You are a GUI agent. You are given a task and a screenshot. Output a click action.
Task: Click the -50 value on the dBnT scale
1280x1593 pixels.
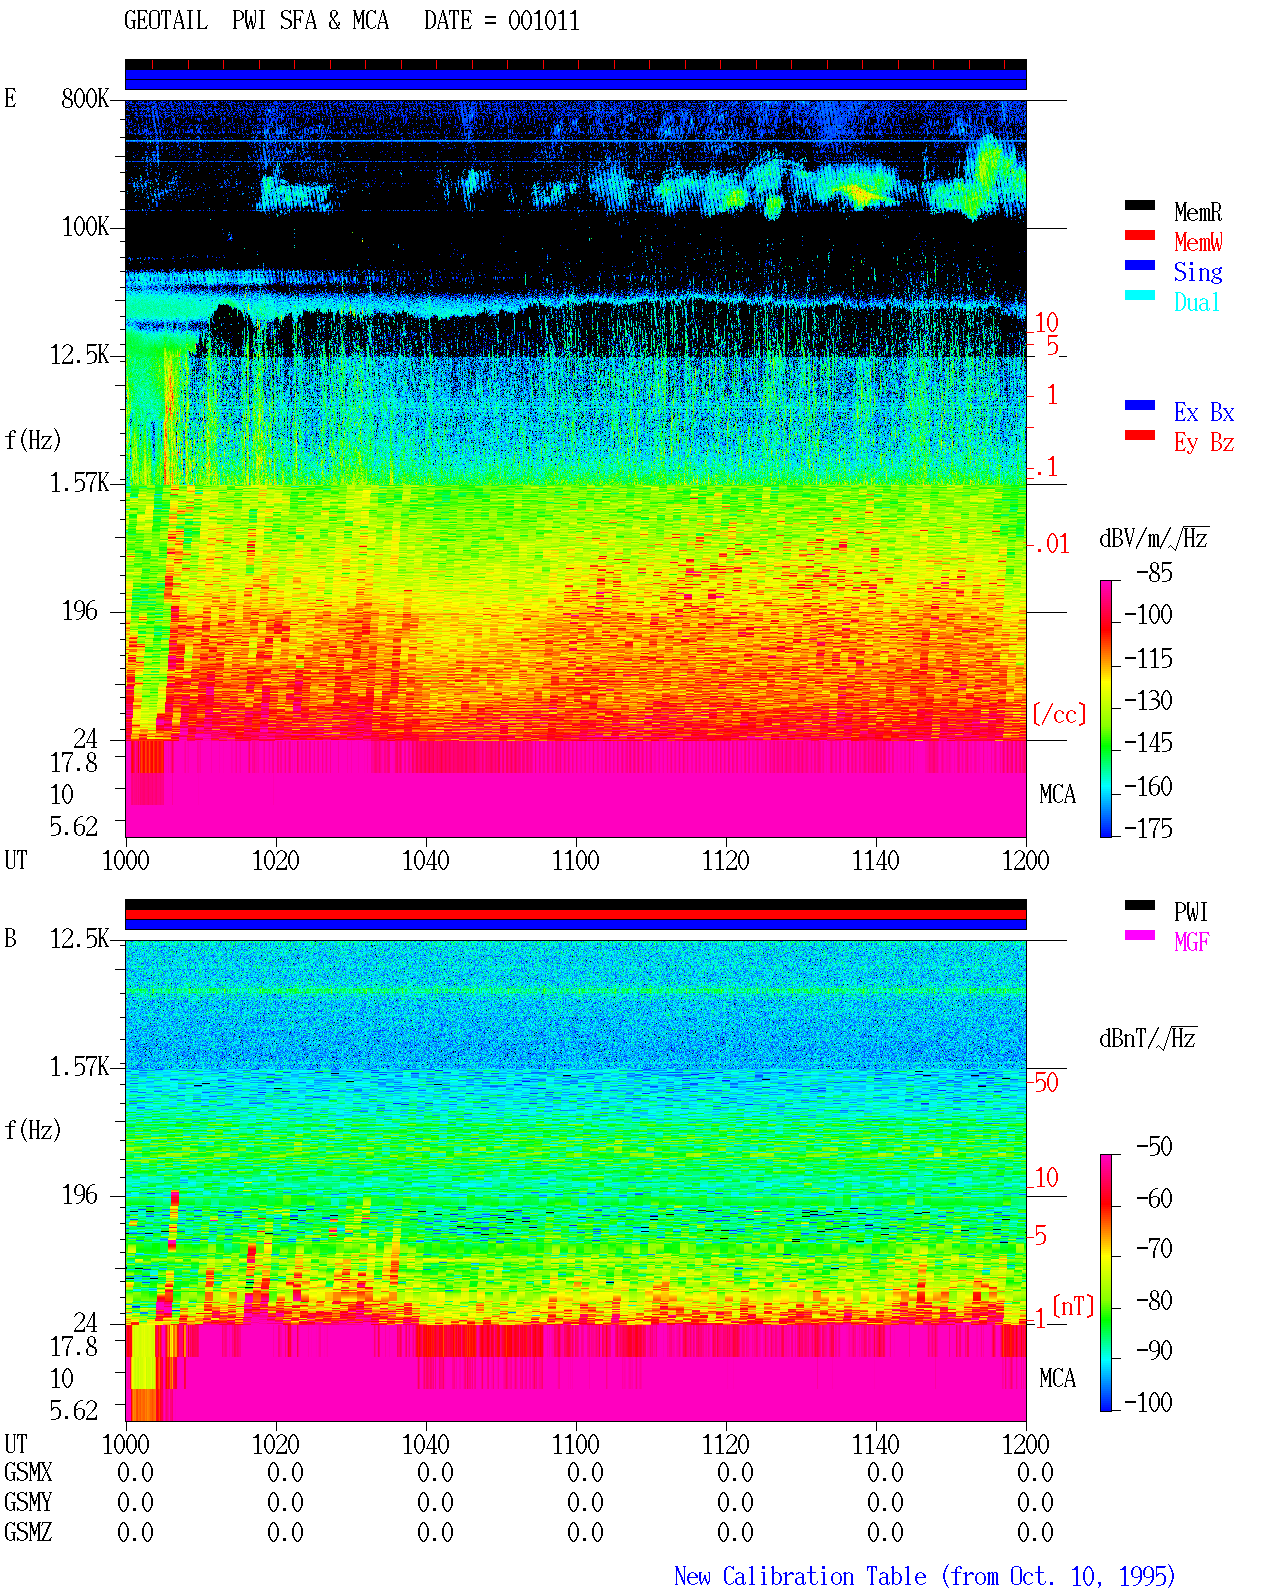point(1154,1146)
